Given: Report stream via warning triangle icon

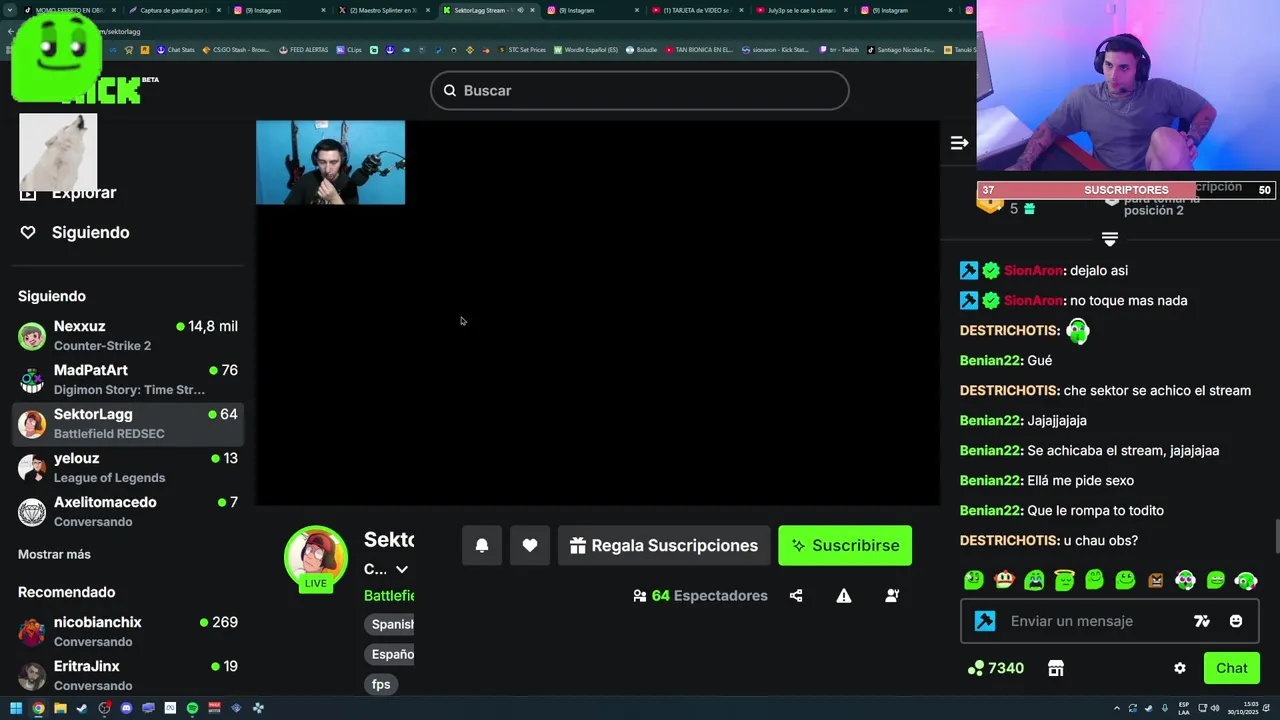Looking at the screenshot, I should [844, 595].
